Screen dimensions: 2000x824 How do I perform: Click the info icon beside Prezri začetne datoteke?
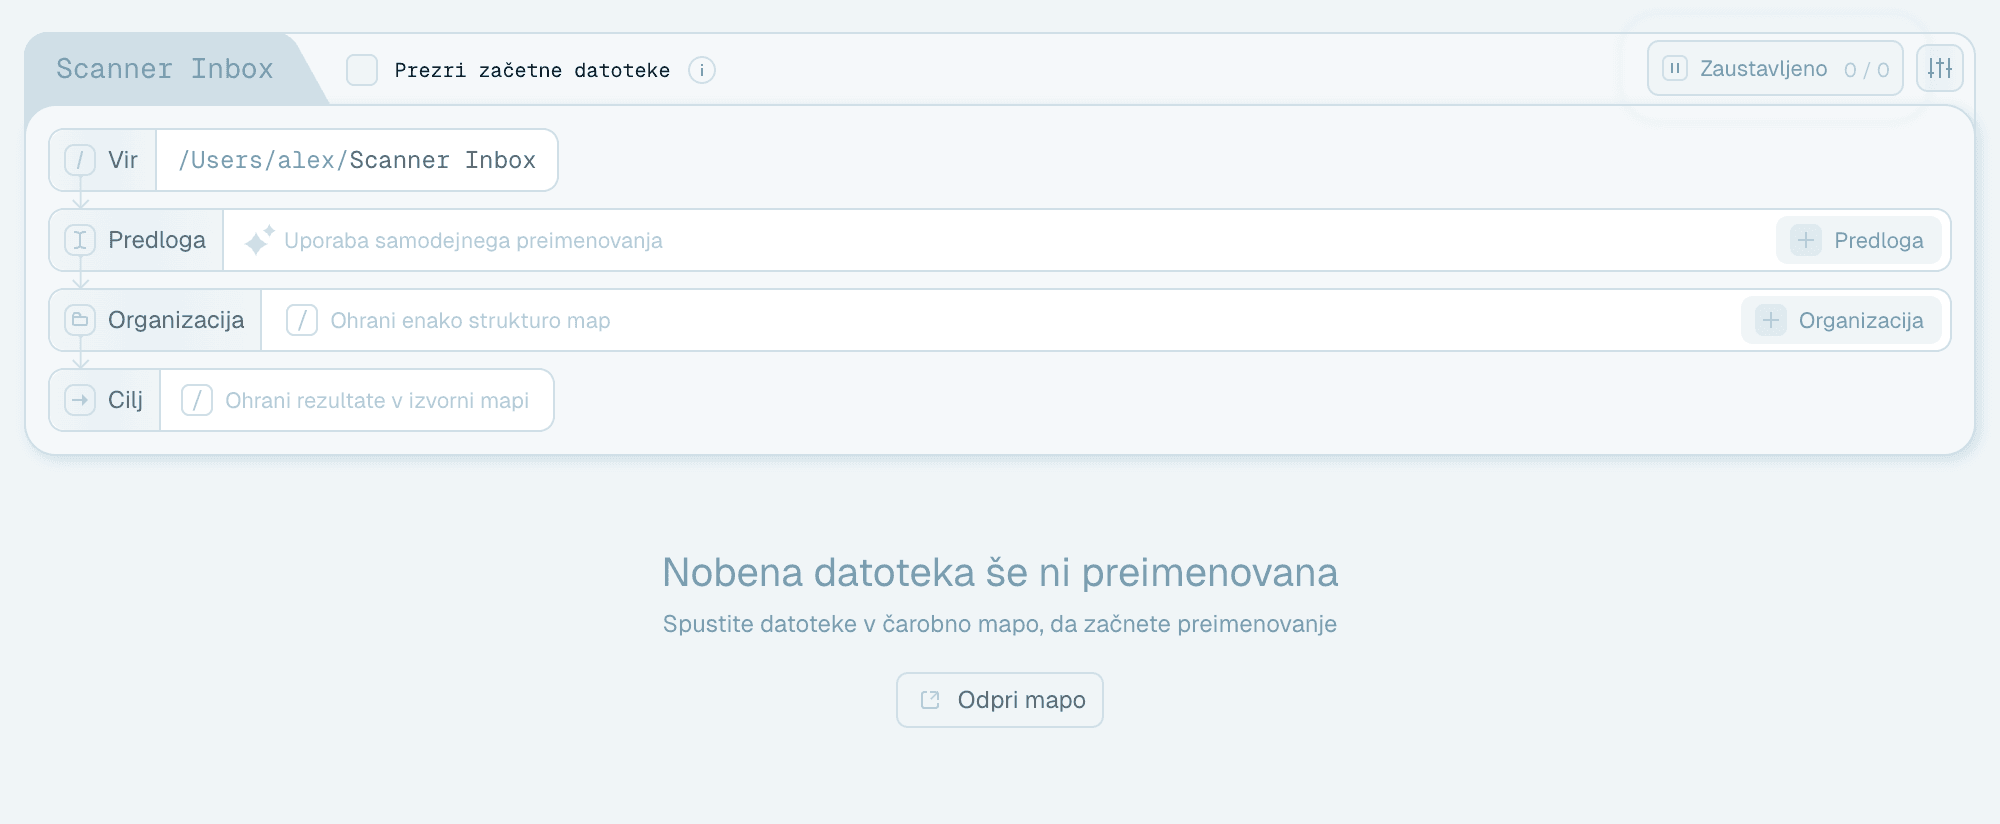click(702, 70)
